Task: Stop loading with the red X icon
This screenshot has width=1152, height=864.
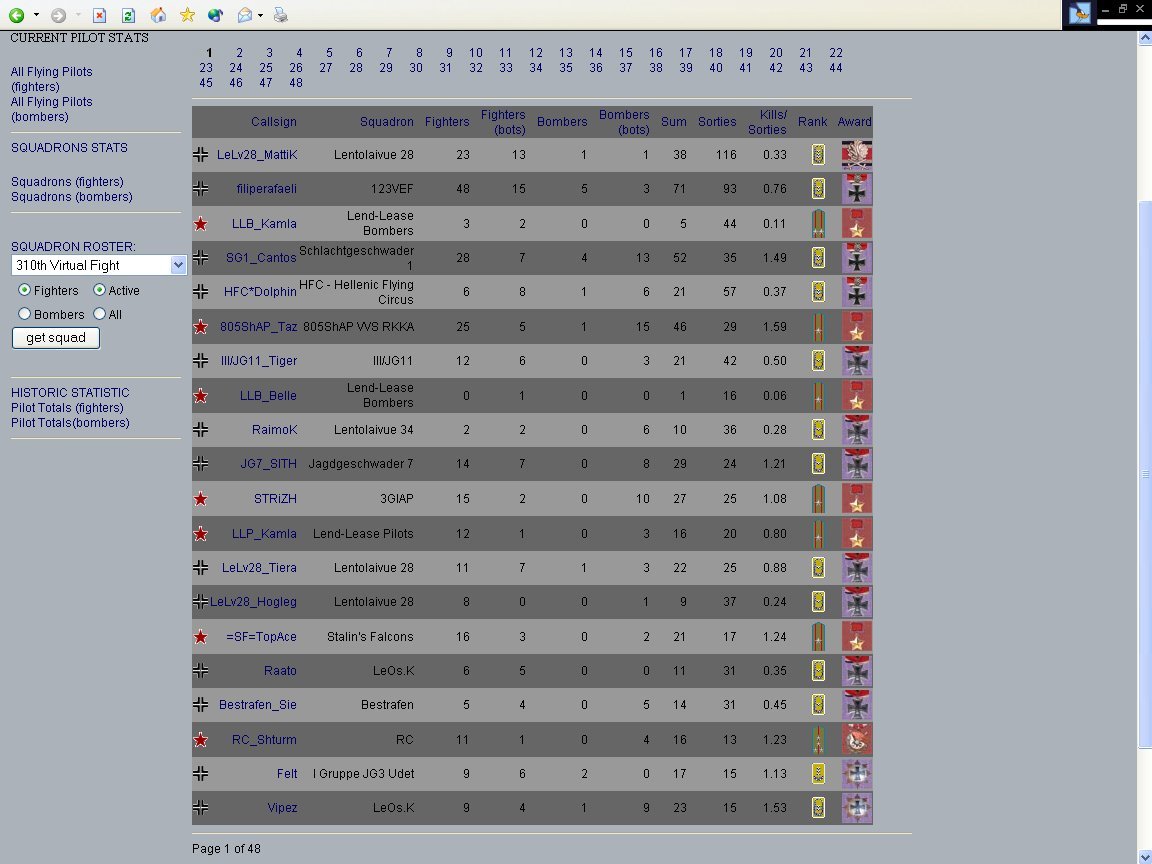Action: [x=100, y=15]
